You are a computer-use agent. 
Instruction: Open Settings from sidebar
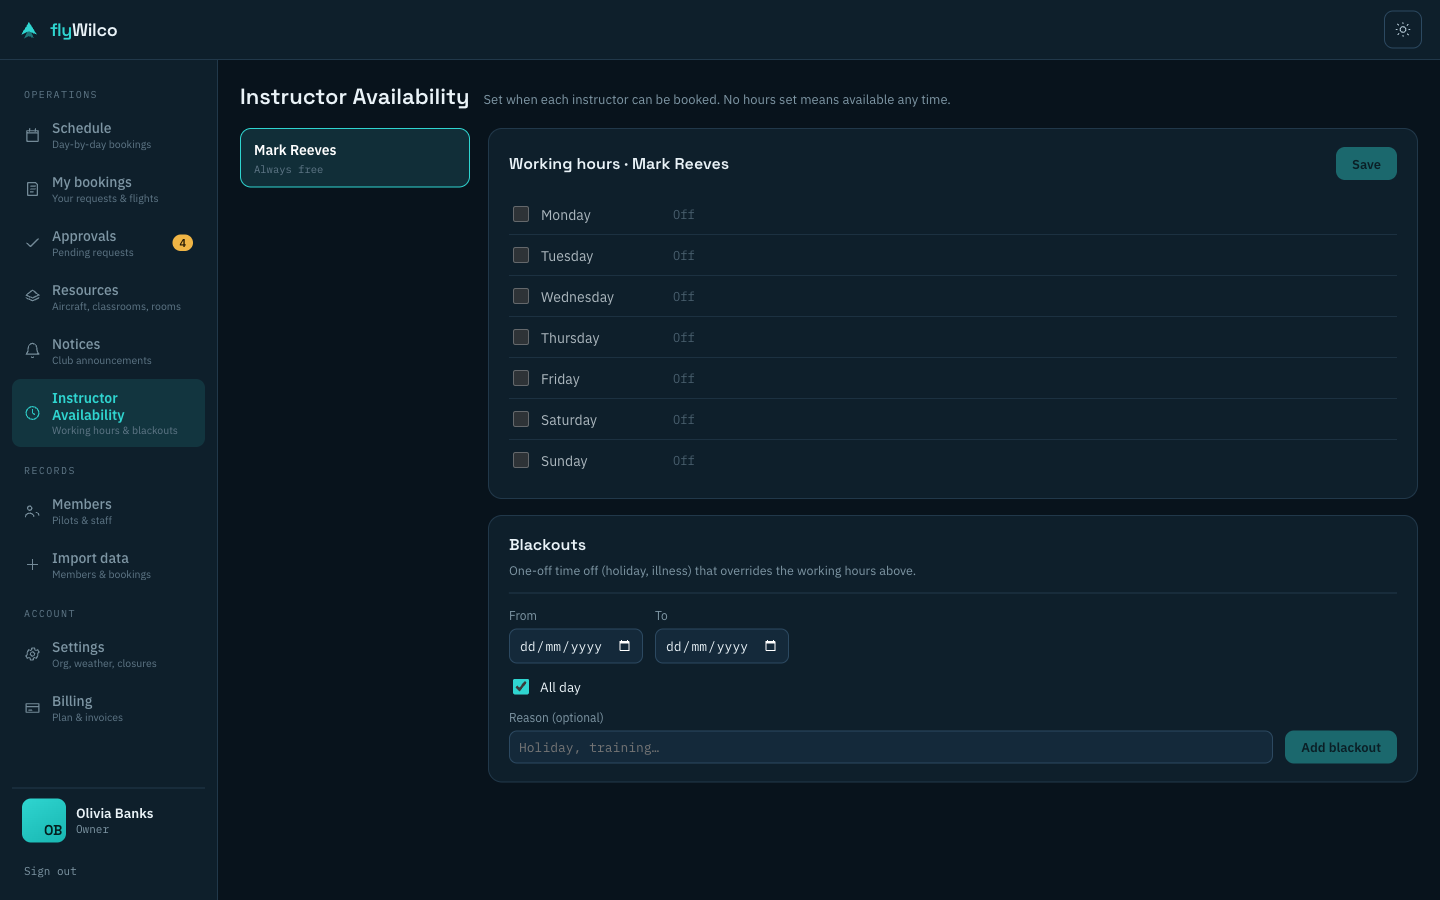coord(108,654)
